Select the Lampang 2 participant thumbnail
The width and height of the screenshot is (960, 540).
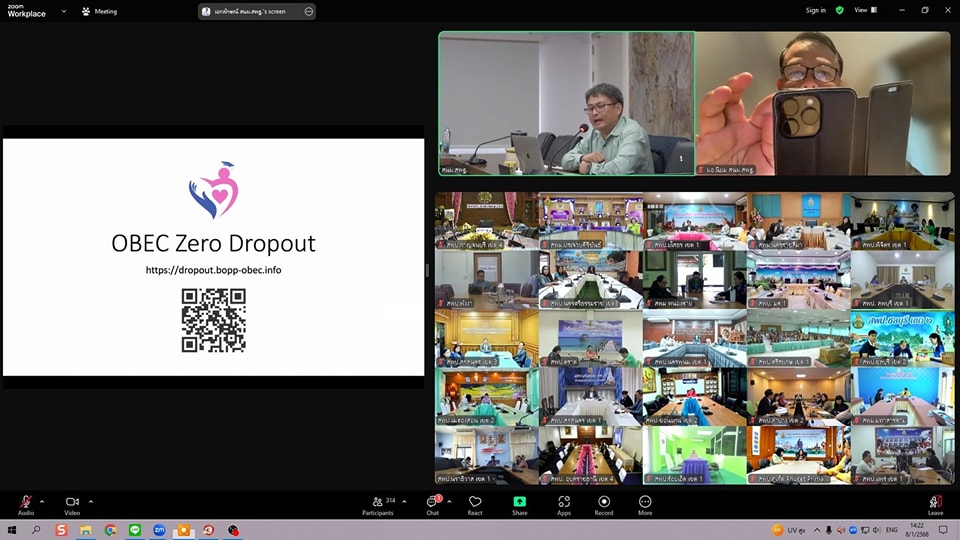click(x=798, y=397)
